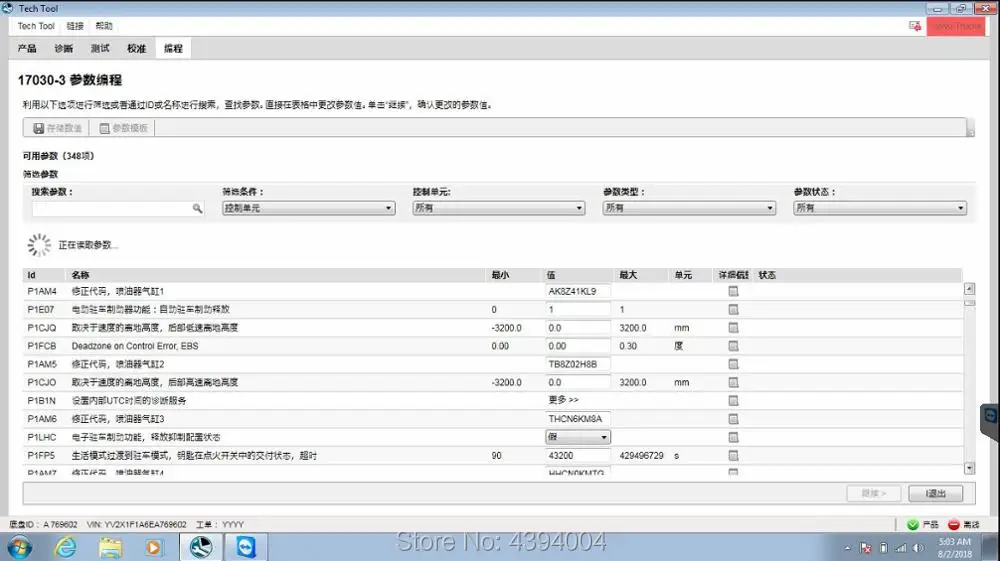Click the connection status icon near top right
Image resolution: width=1000 pixels, height=561 pixels.
click(915, 26)
